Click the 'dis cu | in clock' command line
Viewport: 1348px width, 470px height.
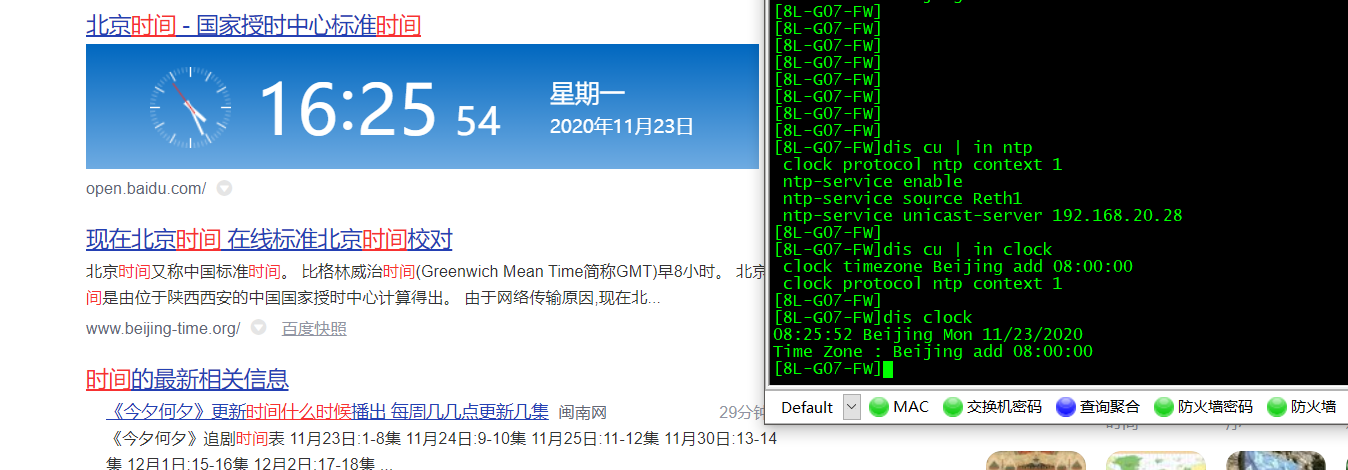tap(913, 250)
